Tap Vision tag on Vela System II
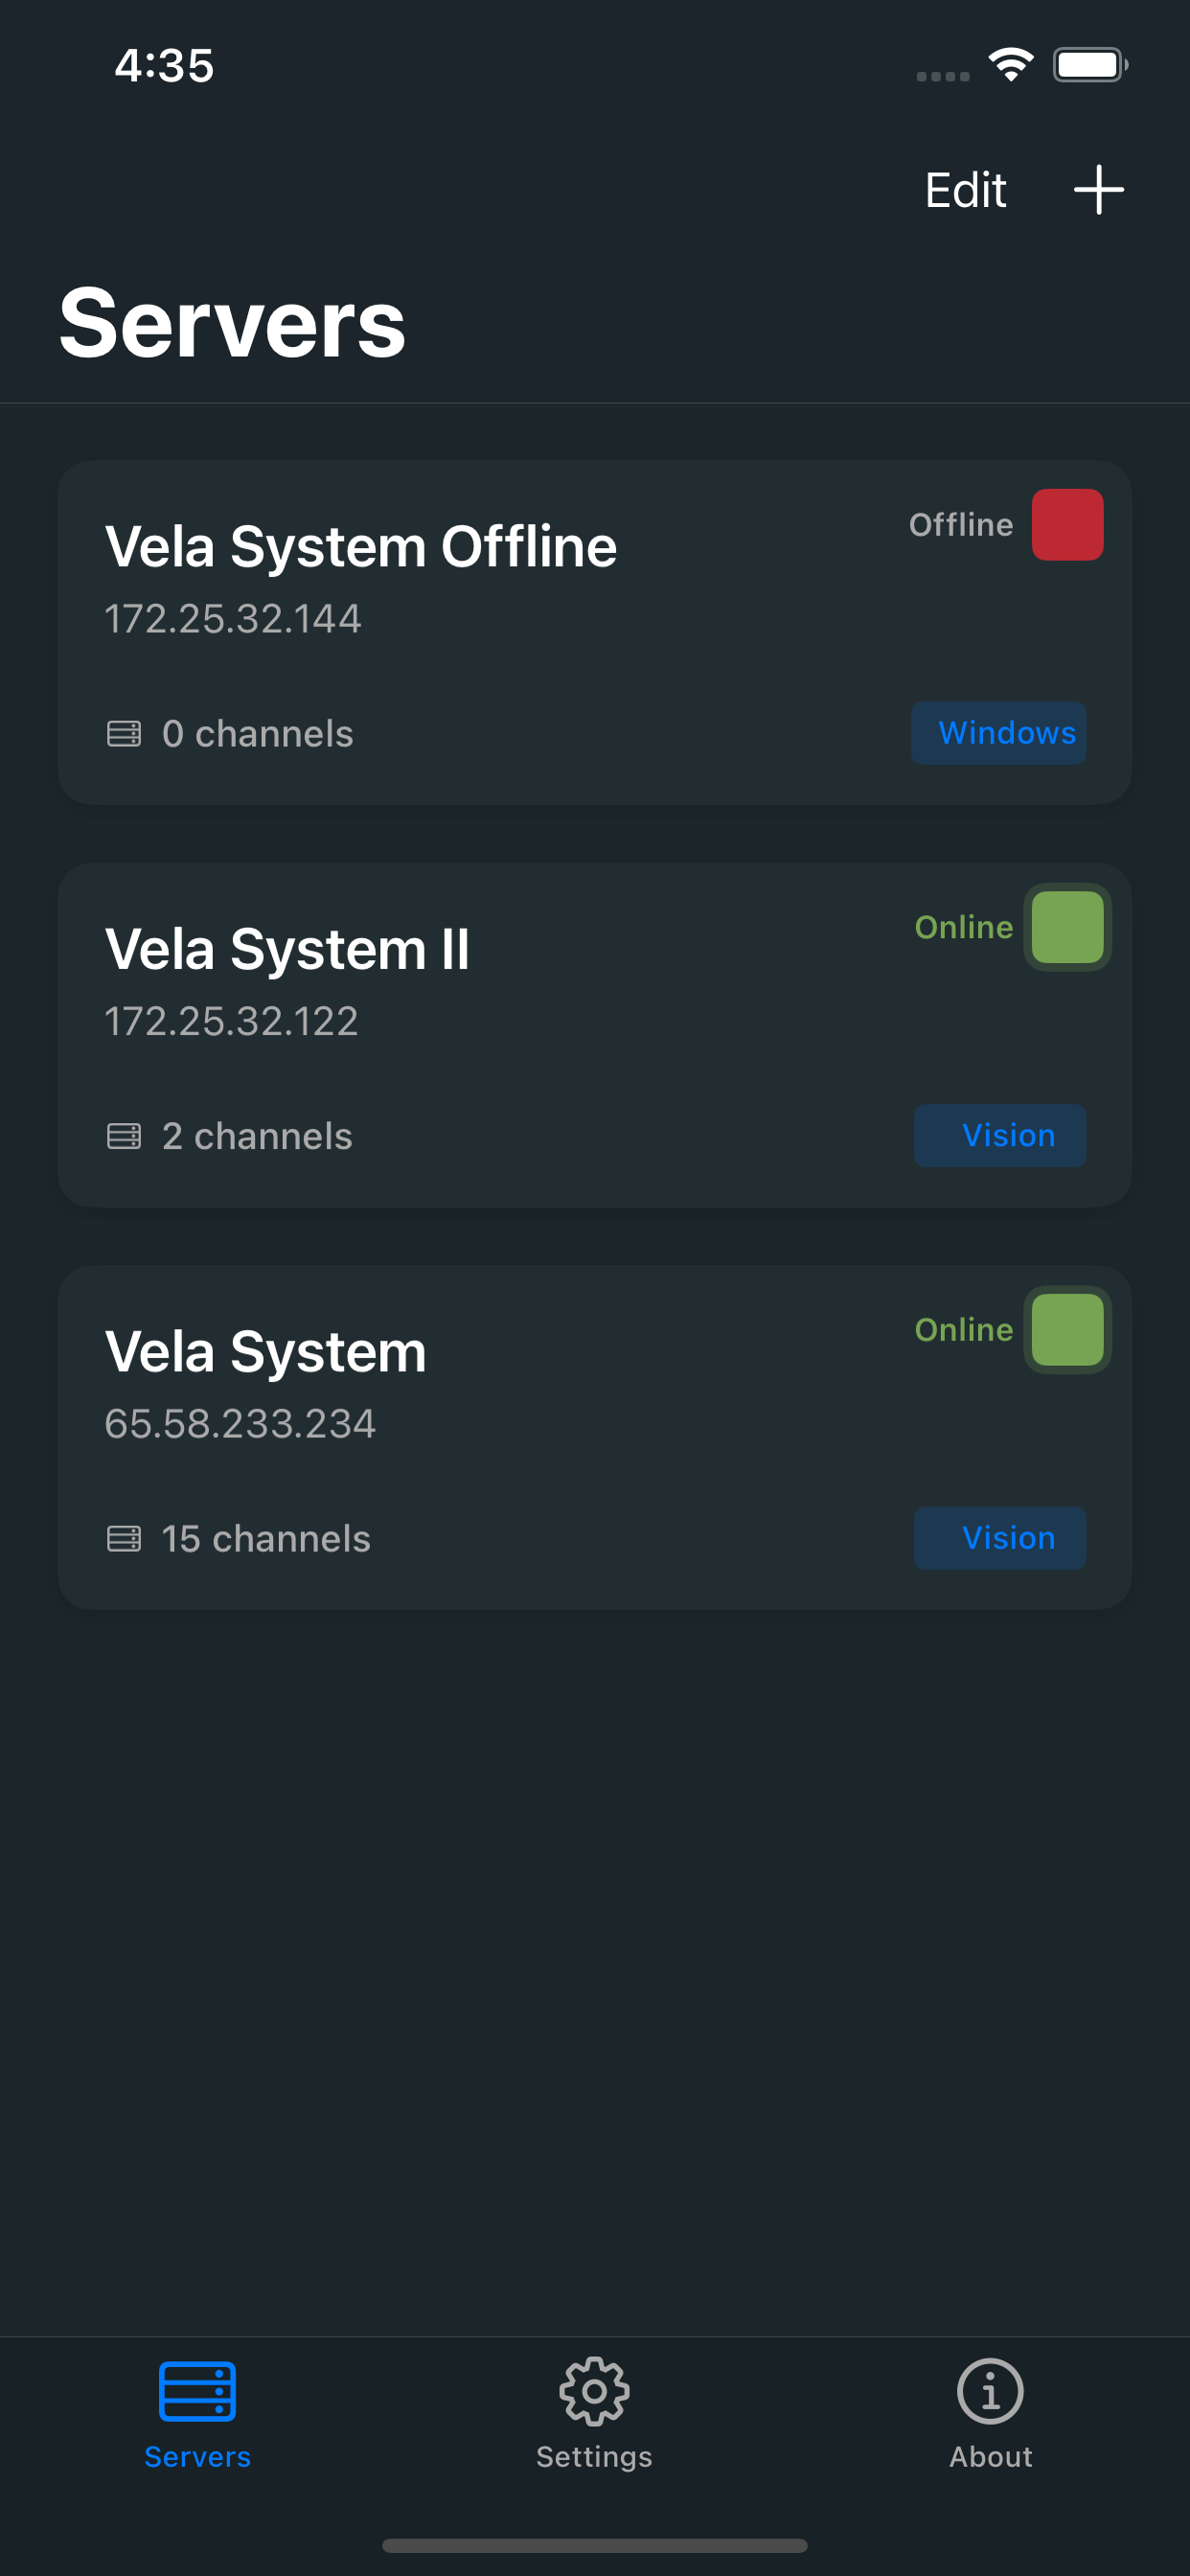This screenshot has width=1190, height=2576. [1000, 1136]
